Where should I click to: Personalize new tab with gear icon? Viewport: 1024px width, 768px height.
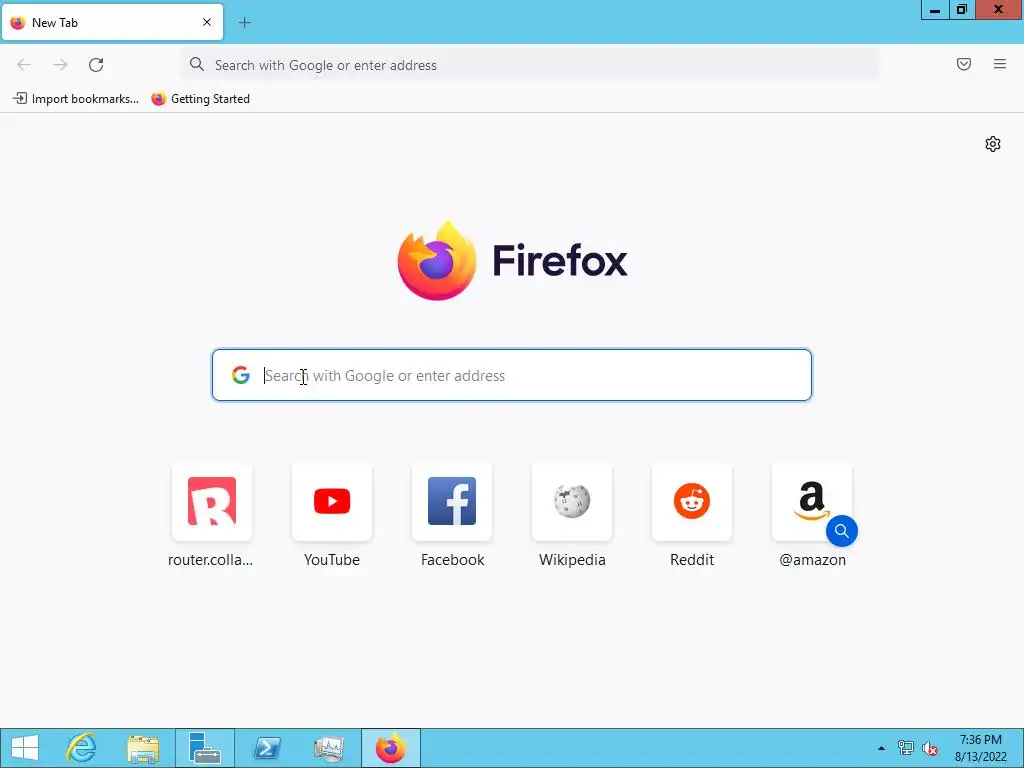(x=993, y=144)
